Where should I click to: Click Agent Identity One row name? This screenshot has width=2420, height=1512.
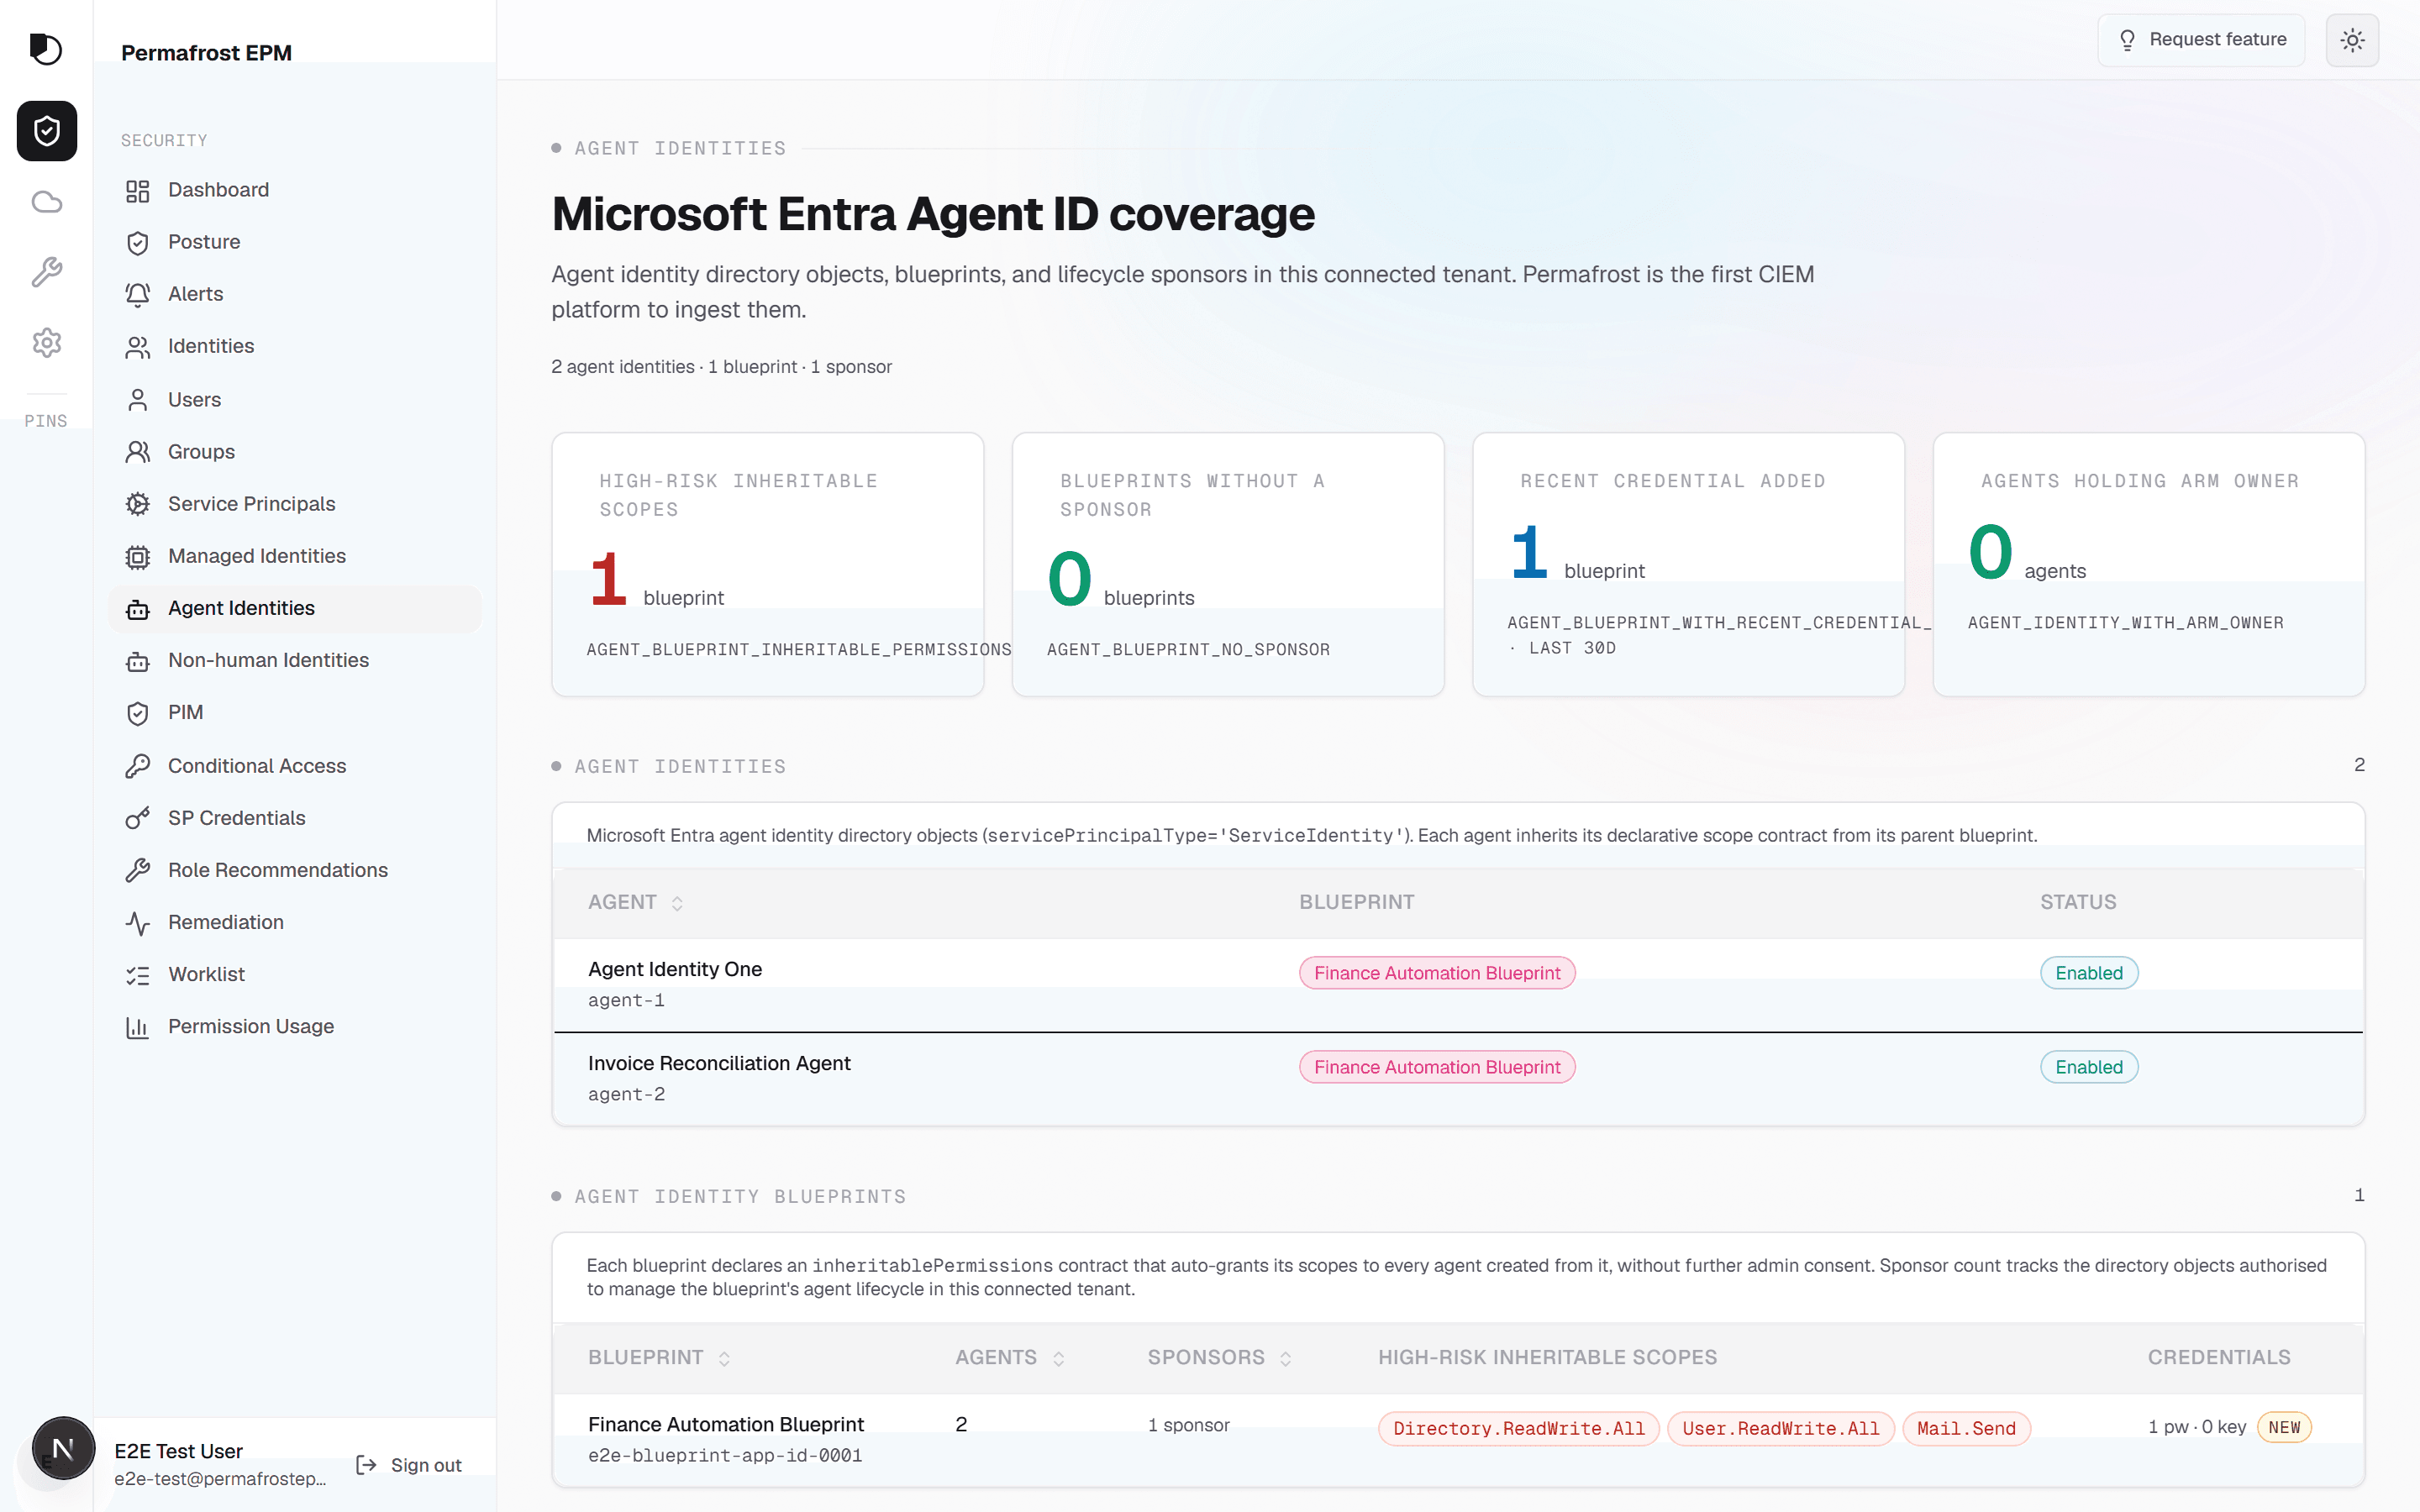[x=675, y=969]
